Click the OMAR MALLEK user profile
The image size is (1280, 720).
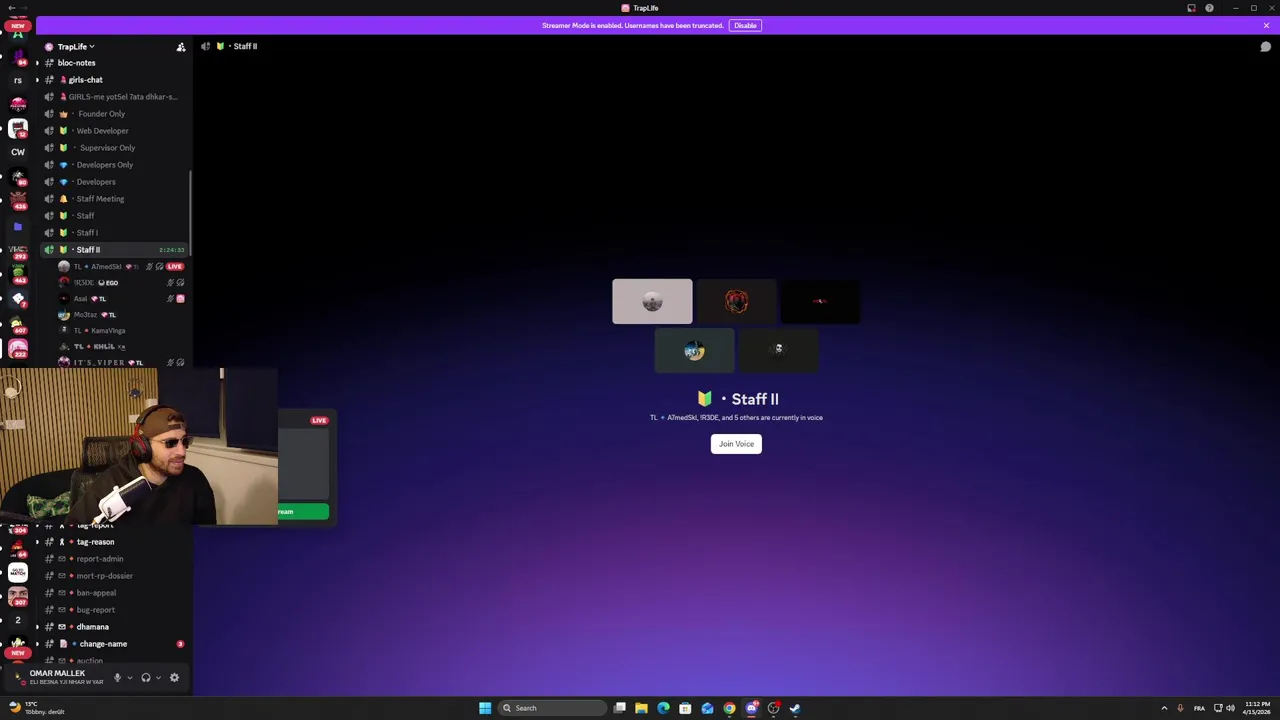56,677
